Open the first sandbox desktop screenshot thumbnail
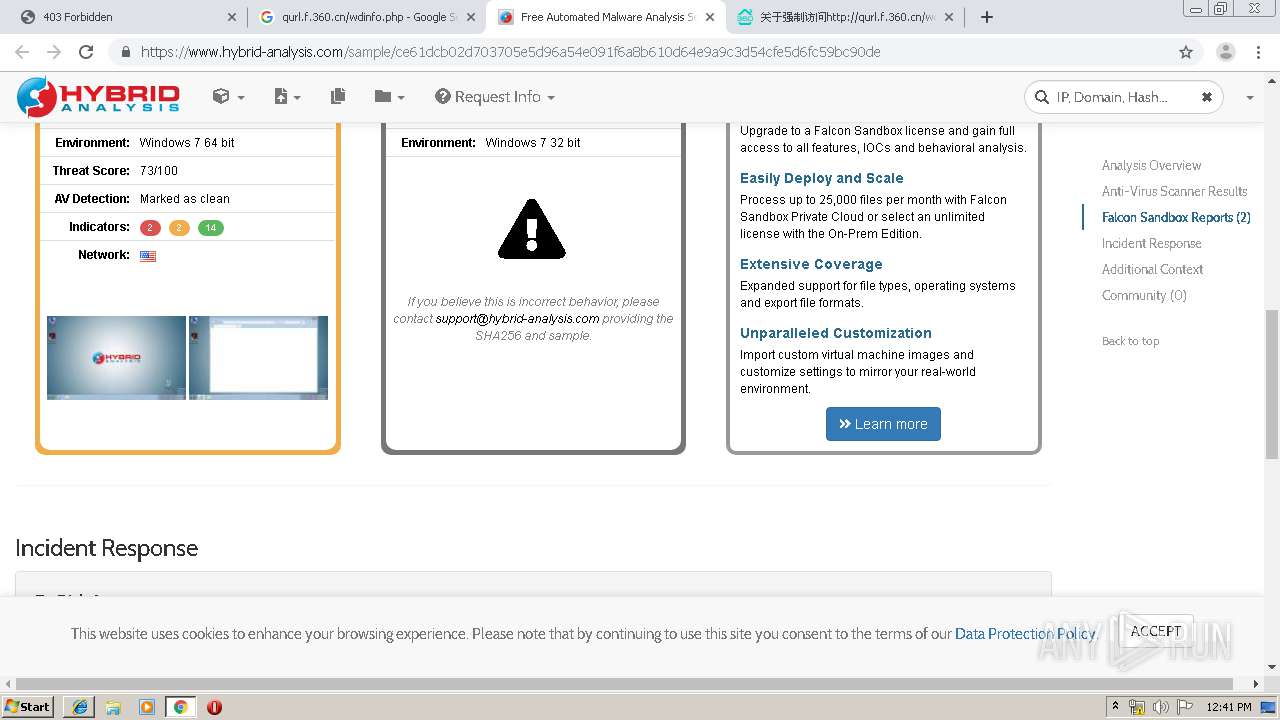This screenshot has height=720, width=1280. tap(116, 358)
